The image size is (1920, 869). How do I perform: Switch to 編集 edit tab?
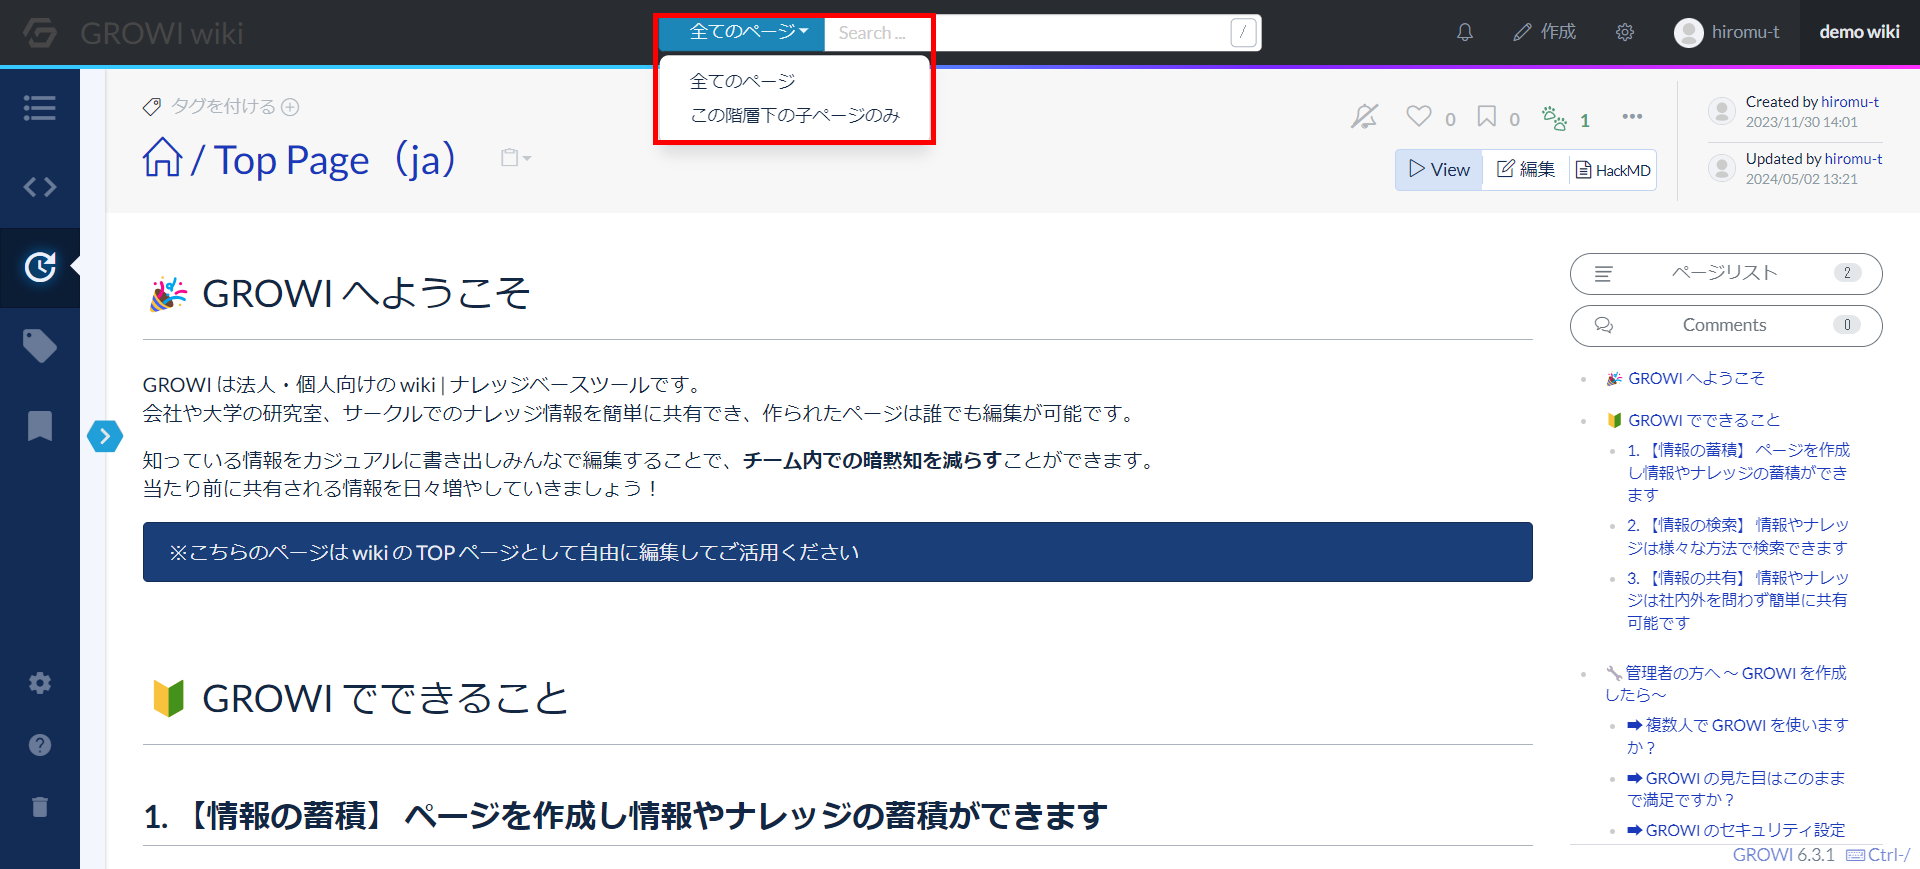coord(1526,169)
